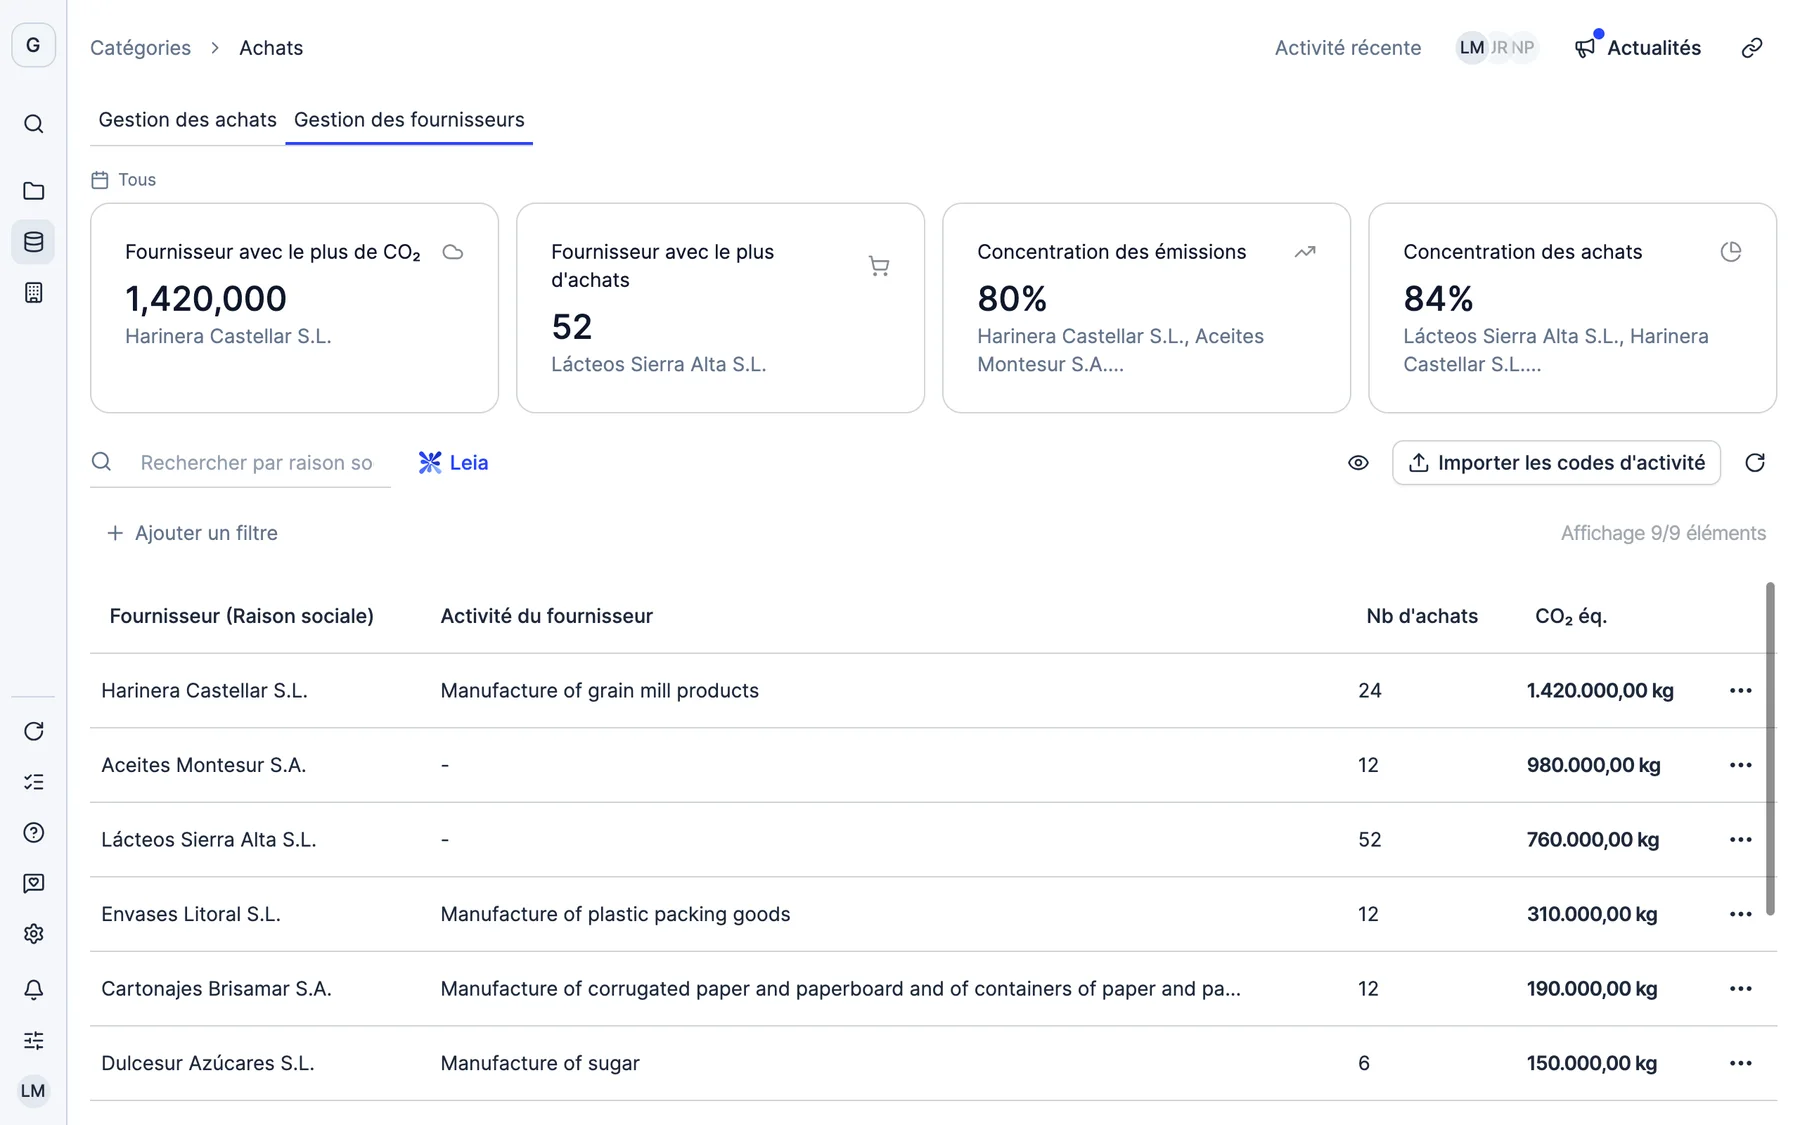Open row options for Envases Litoral S.L.

[1741, 915]
